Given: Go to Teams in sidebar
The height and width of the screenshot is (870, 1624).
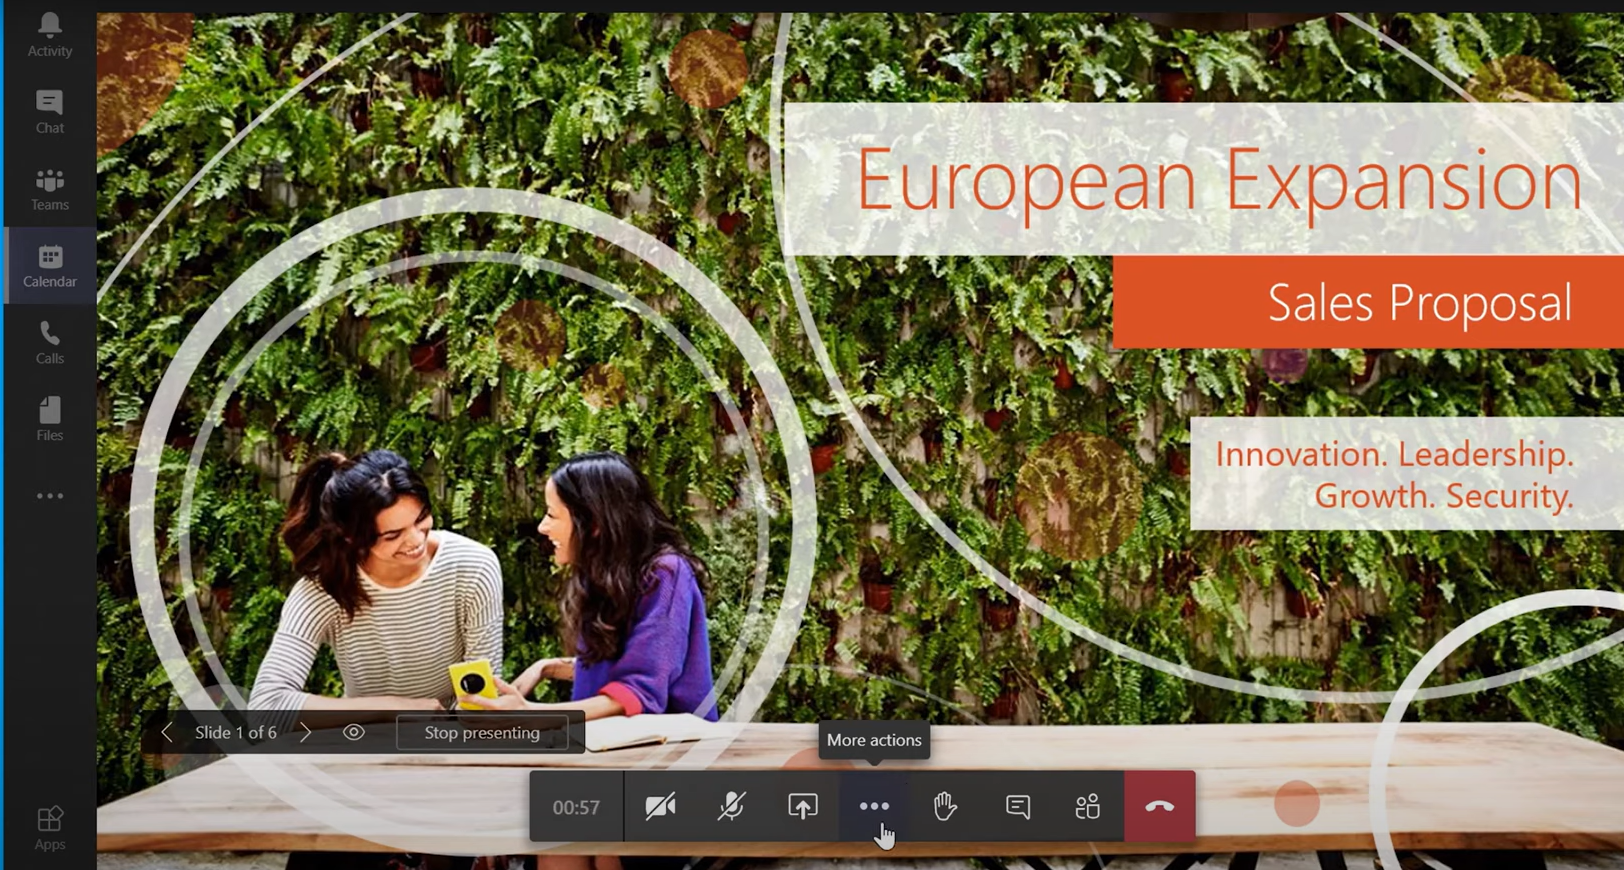Looking at the screenshot, I should point(49,188).
